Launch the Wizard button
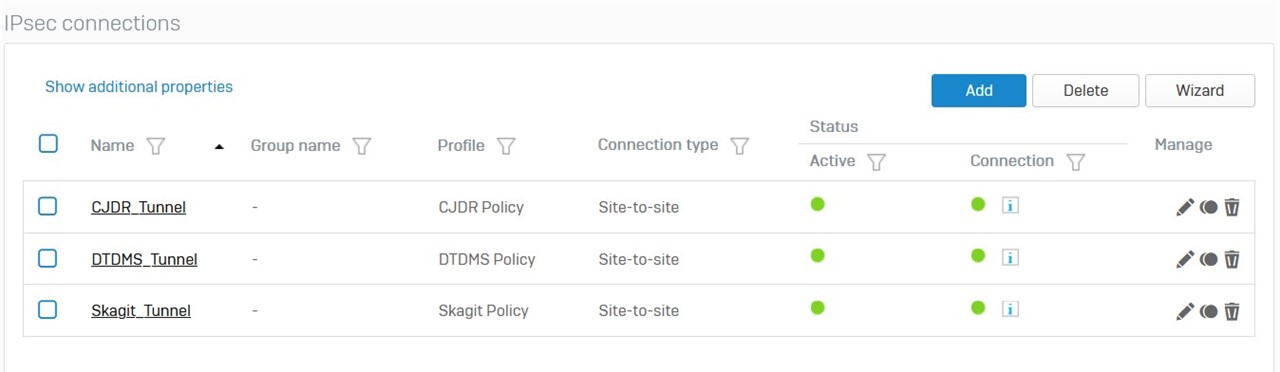 point(1200,90)
